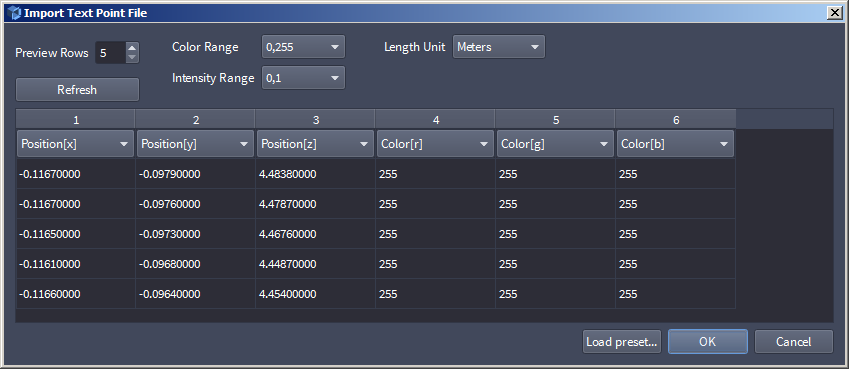Click cell value 4.44870000
The height and width of the screenshot is (369, 849).
click(x=316, y=264)
